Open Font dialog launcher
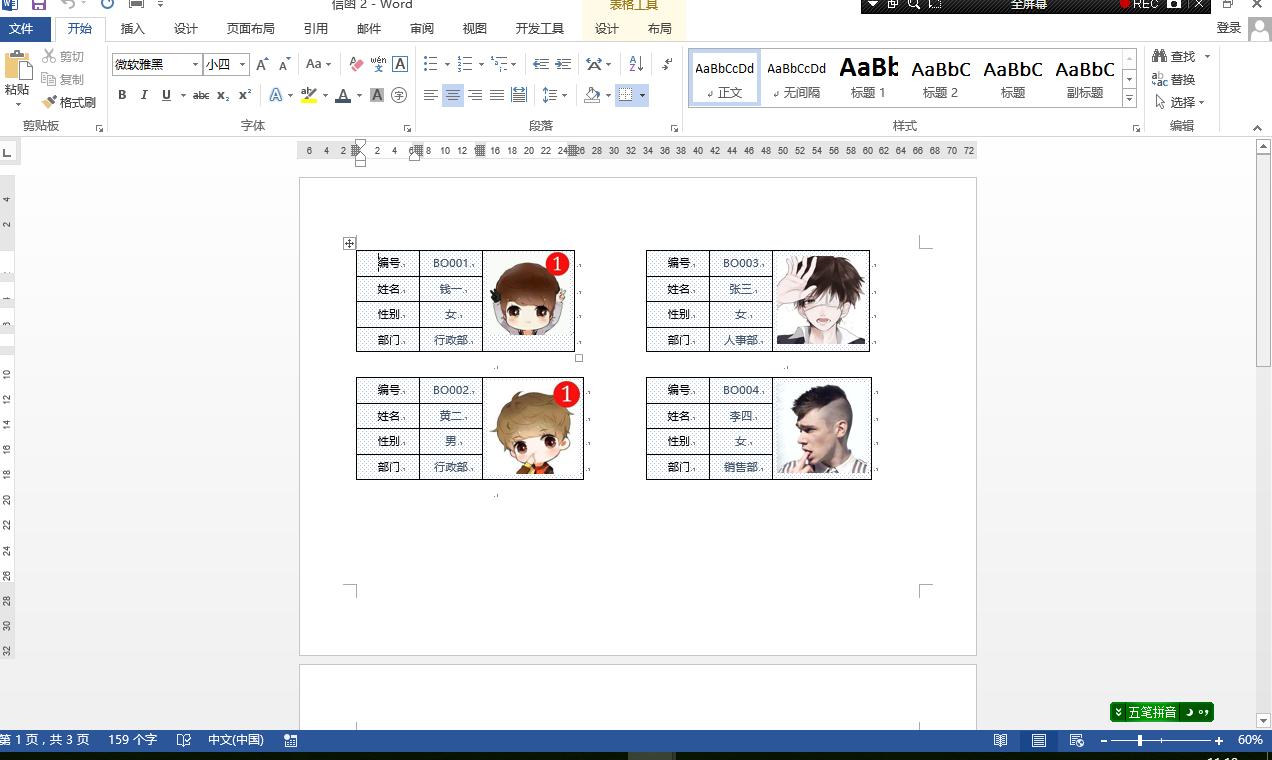 click(x=407, y=128)
